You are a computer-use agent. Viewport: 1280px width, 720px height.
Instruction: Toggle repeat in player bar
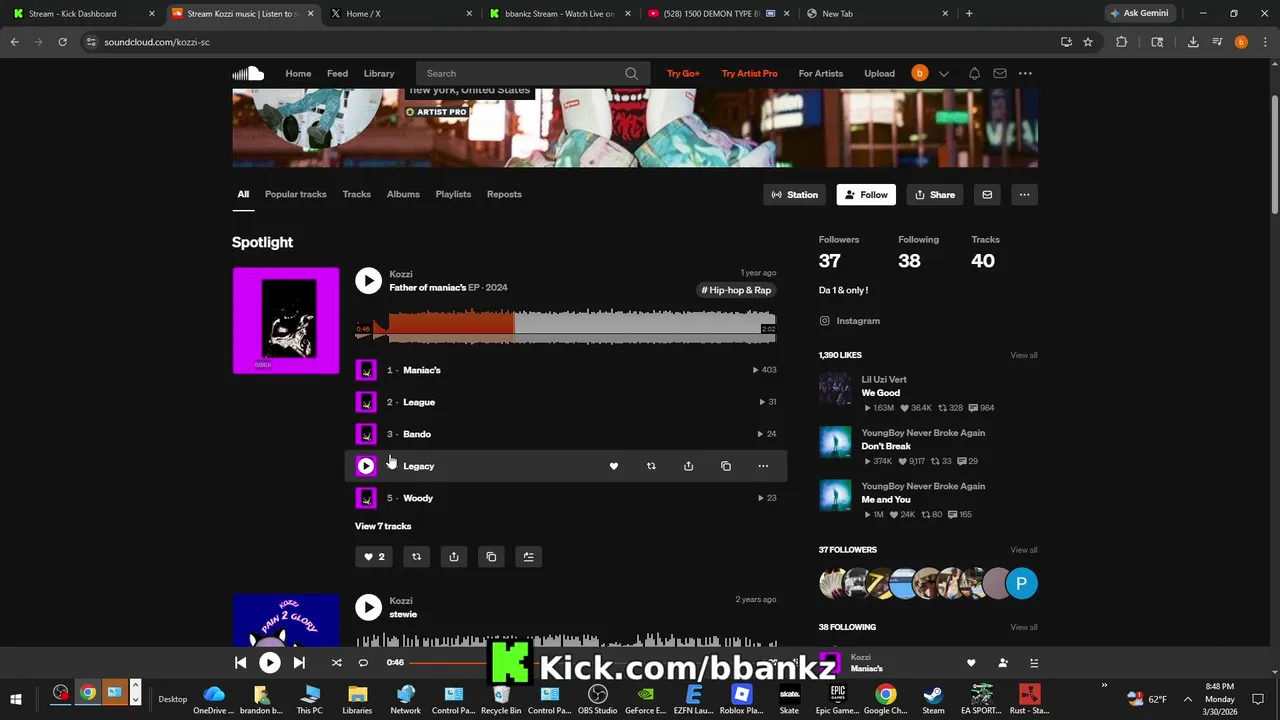pos(363,662)
